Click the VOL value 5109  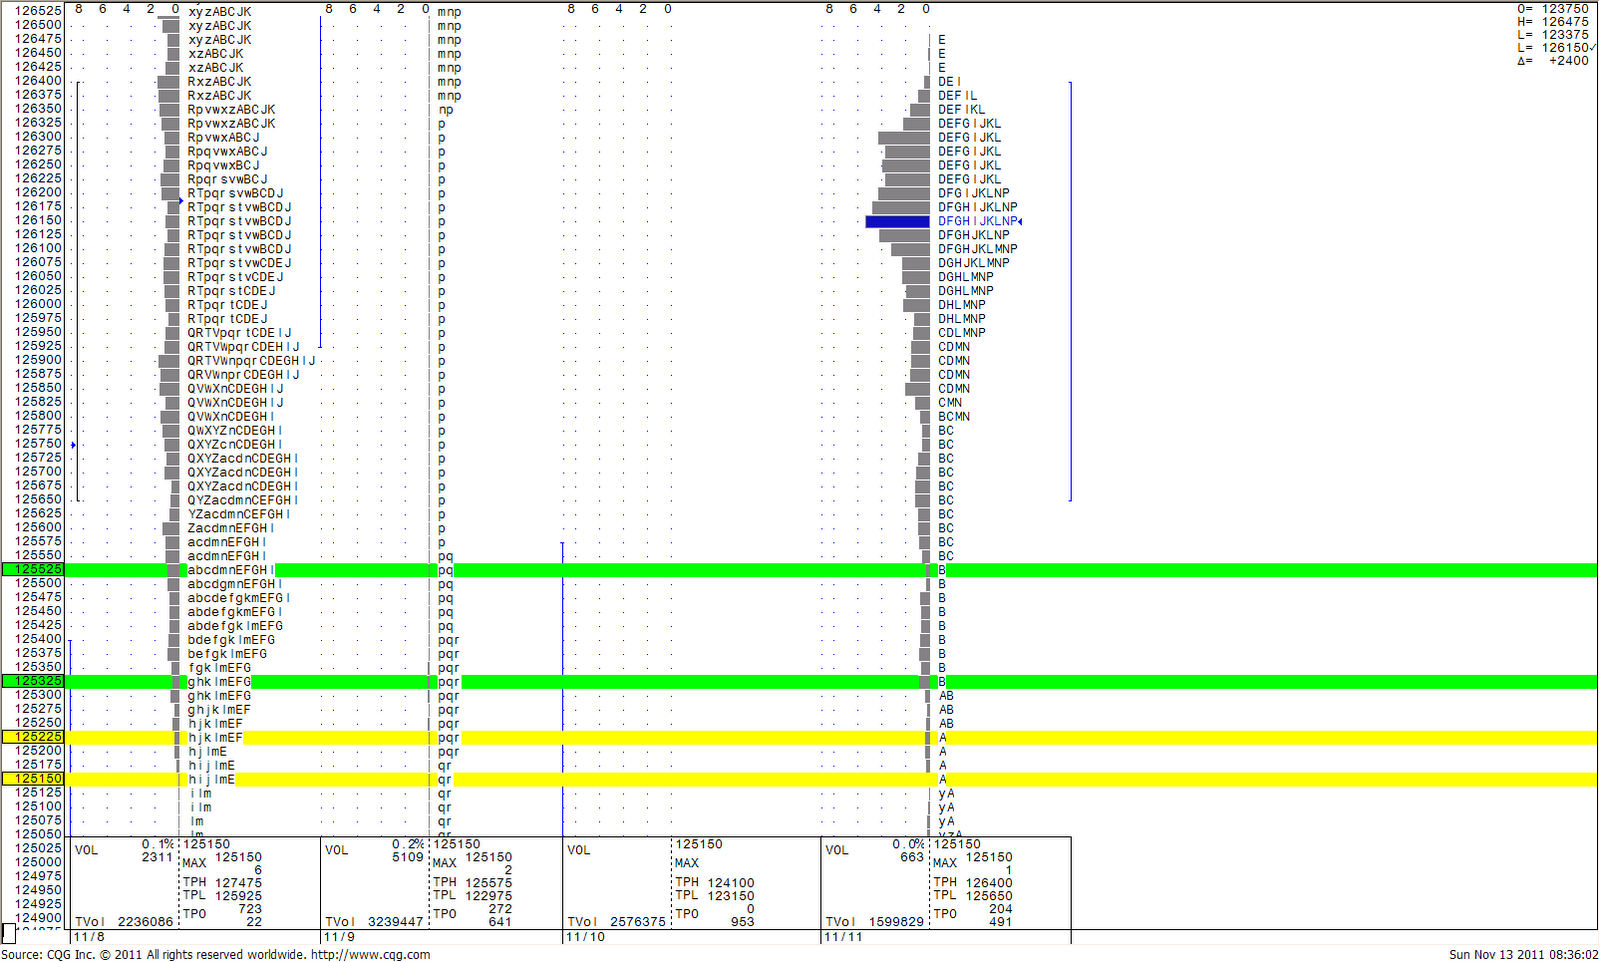pyautogui.click(x=408, y=857)
